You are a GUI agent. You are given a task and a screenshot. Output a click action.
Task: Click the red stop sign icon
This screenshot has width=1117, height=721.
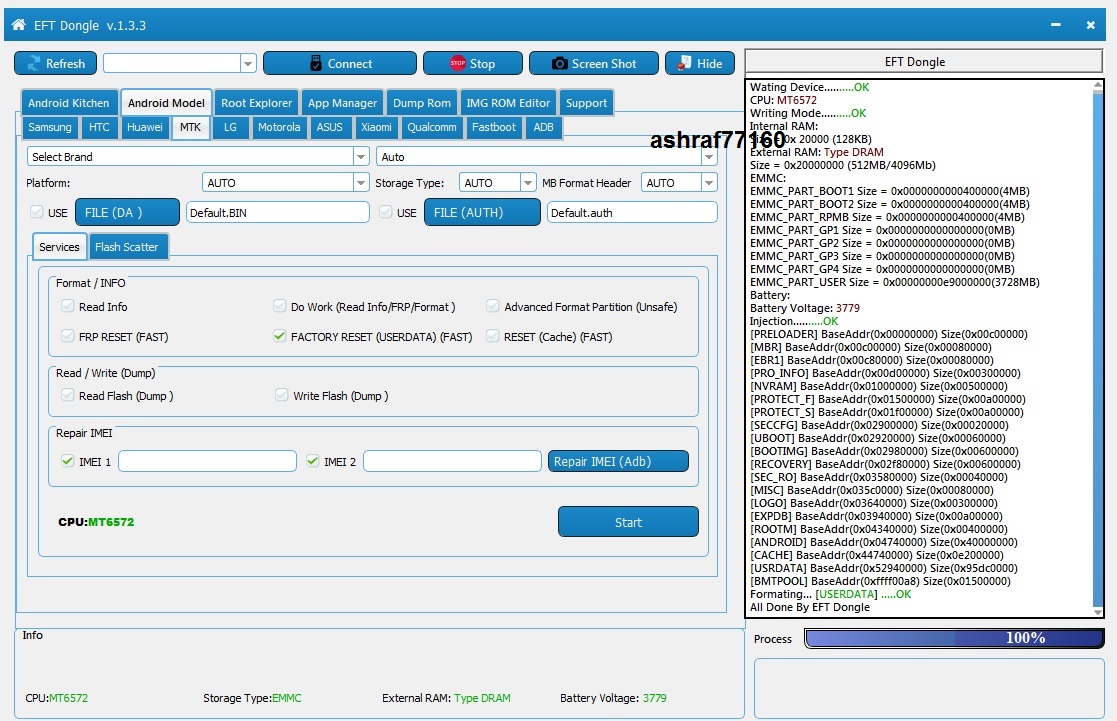pyautogui.click(x=457, y=63)
